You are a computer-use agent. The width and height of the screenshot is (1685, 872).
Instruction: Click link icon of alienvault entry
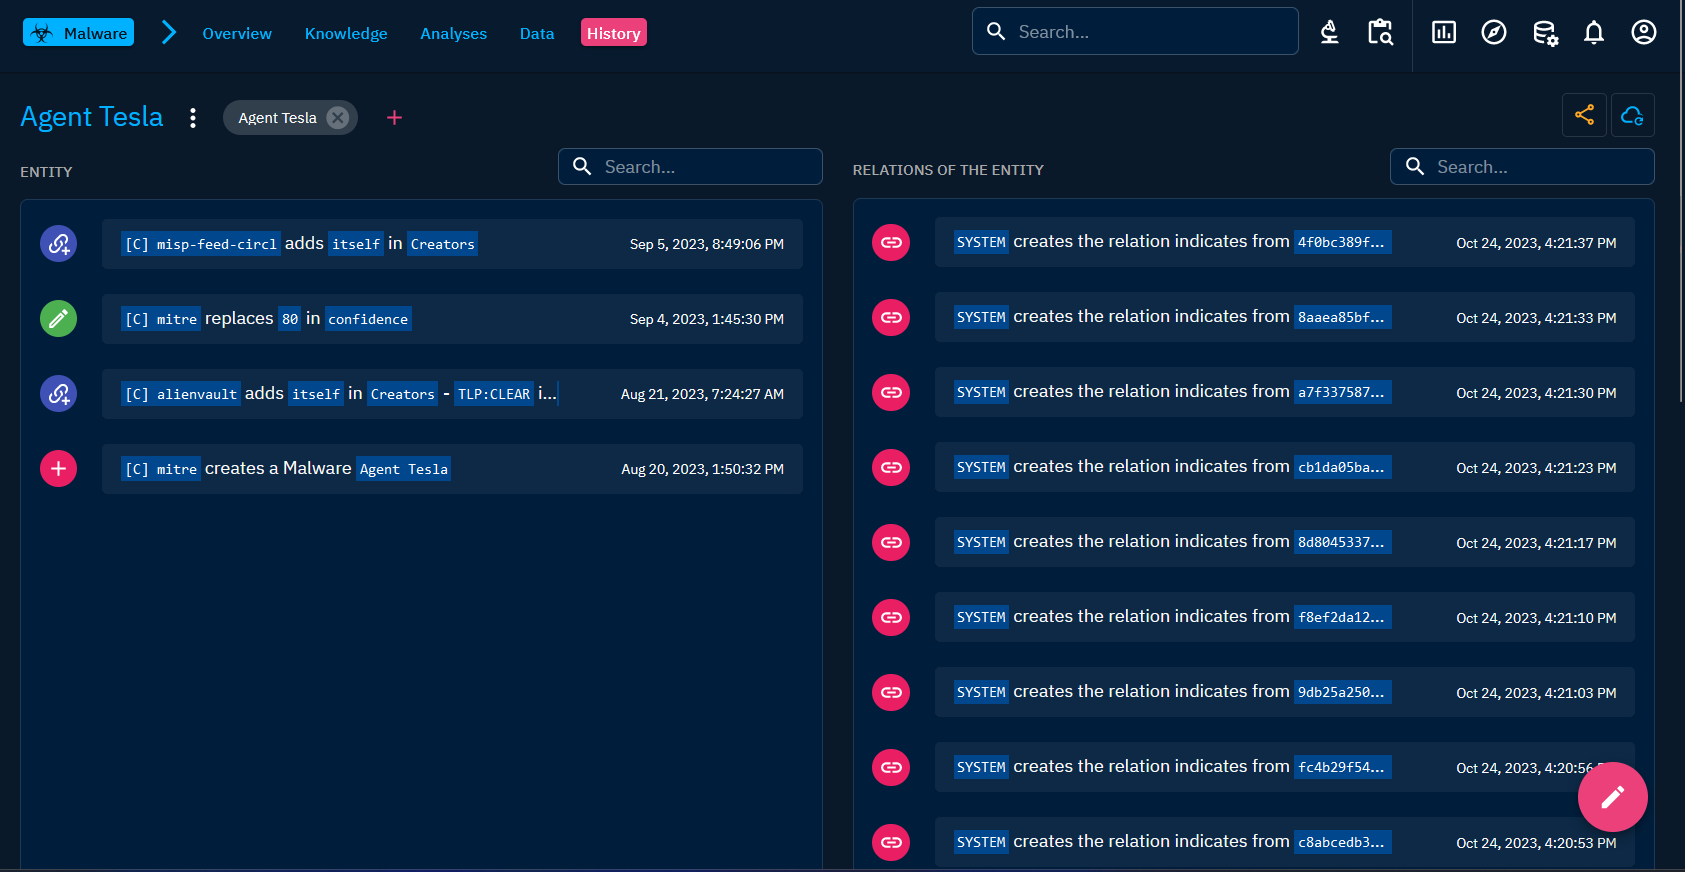59,393
